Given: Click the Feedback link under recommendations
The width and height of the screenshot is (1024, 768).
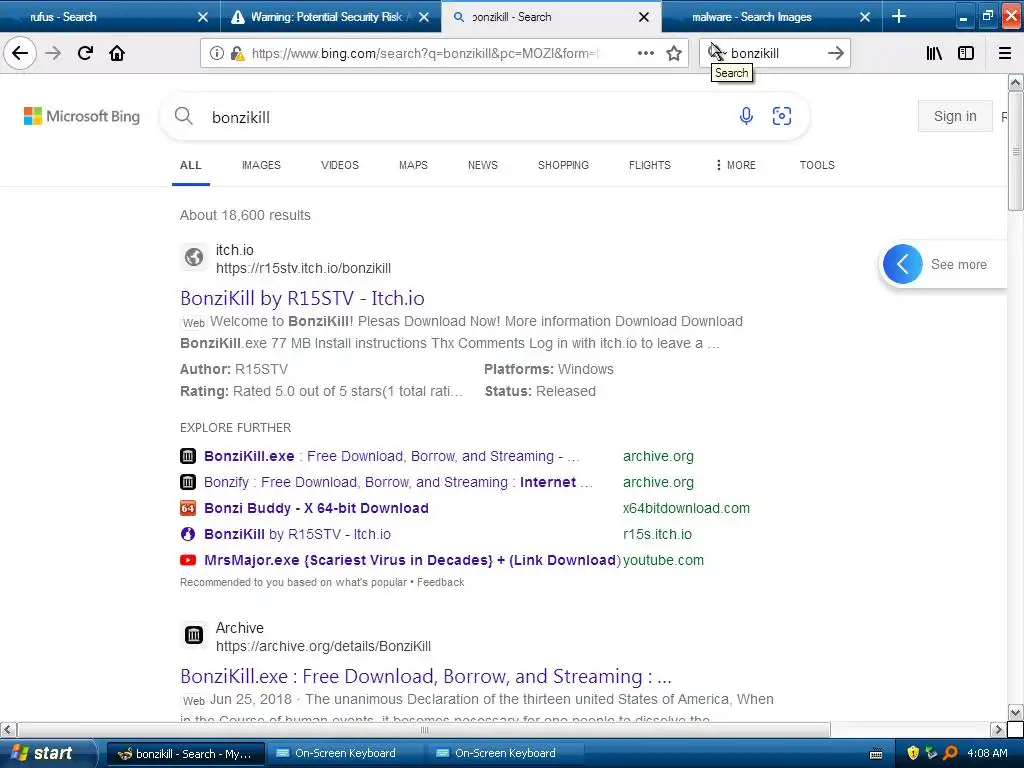Looking at the screenshot, I should 441,582.
